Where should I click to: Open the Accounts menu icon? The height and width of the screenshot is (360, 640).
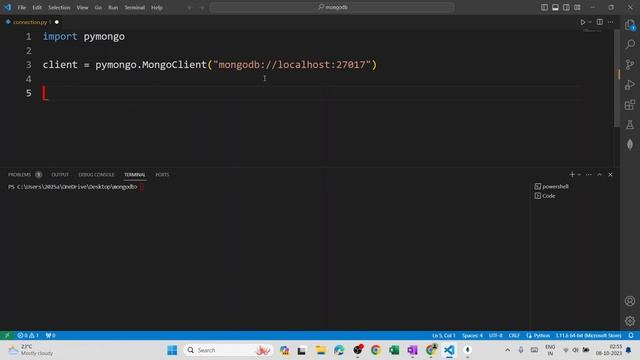pyautogui.click(x=630, y=301)
